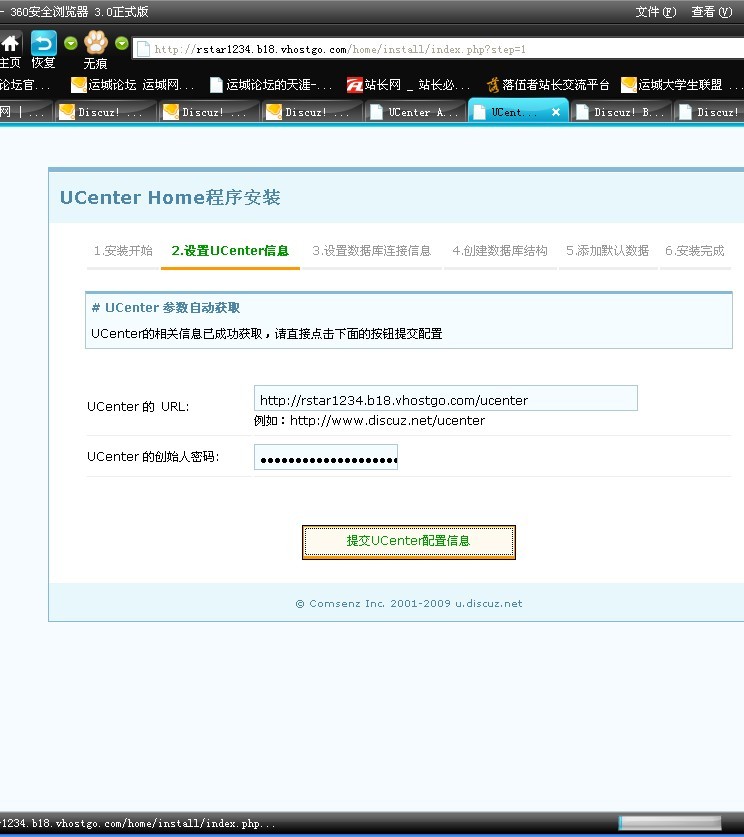Viewport: 744px width, 837px height.
Task: Click step 5.添加默认数据
Action: tap(607, 251)
